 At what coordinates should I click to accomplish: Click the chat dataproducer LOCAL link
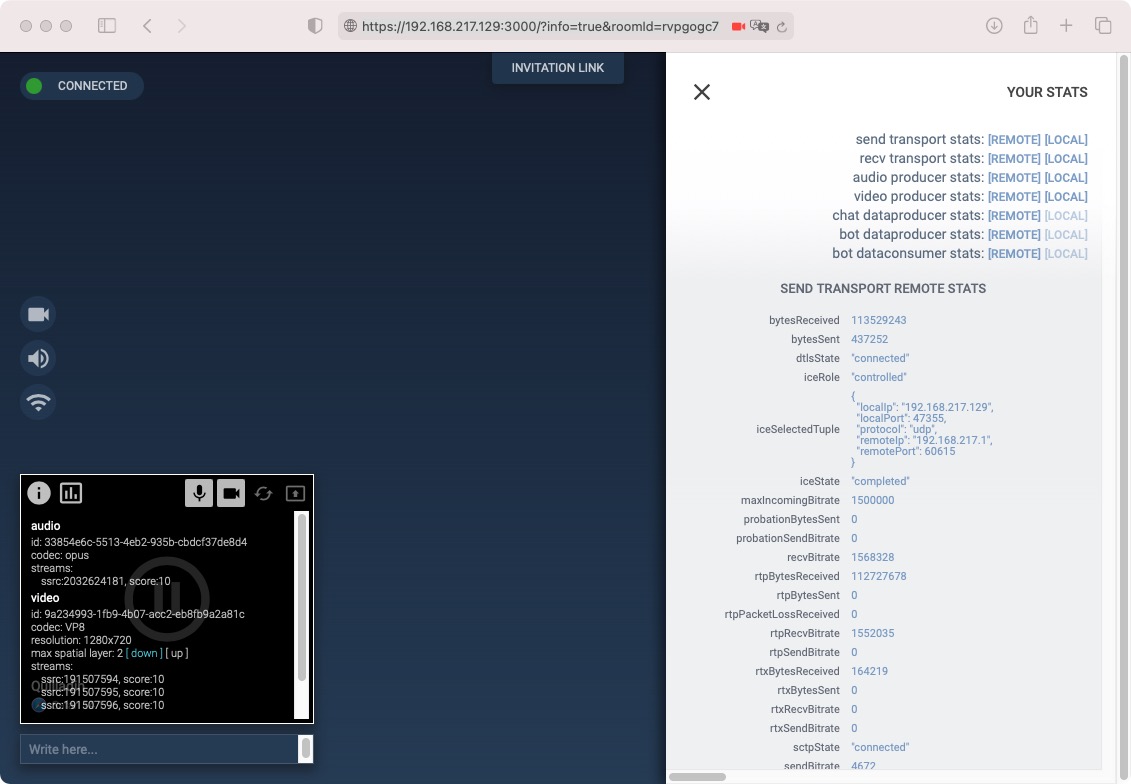click(x=1066, y=216)
